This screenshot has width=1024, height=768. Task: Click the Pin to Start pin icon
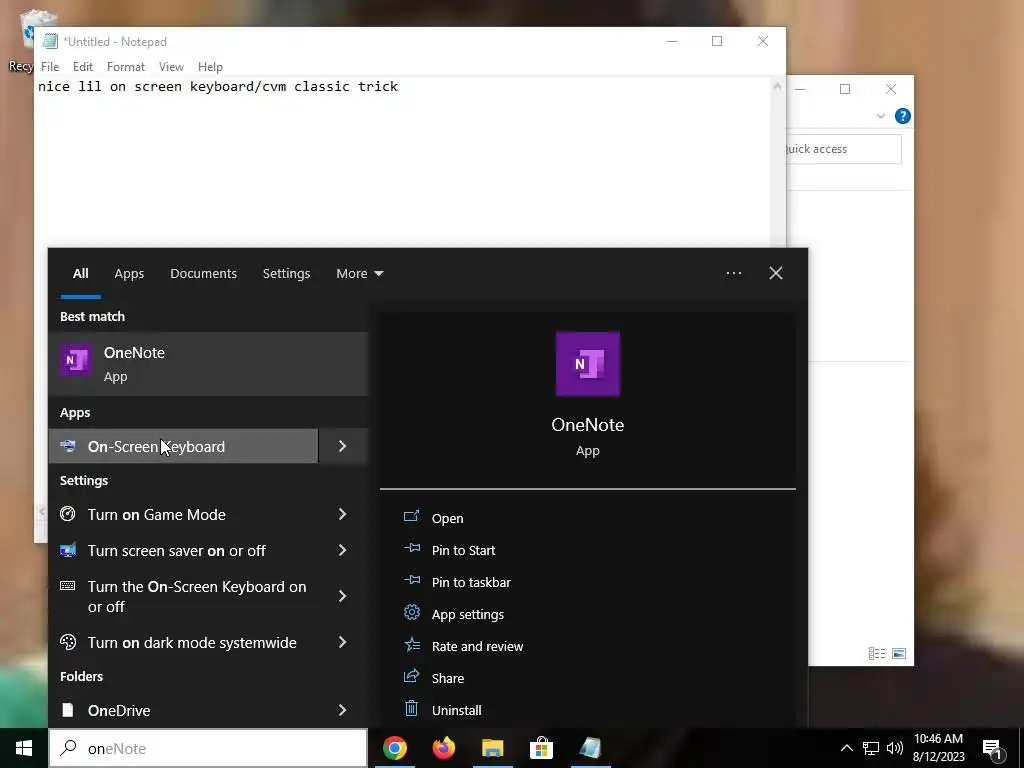pos(411,549)
